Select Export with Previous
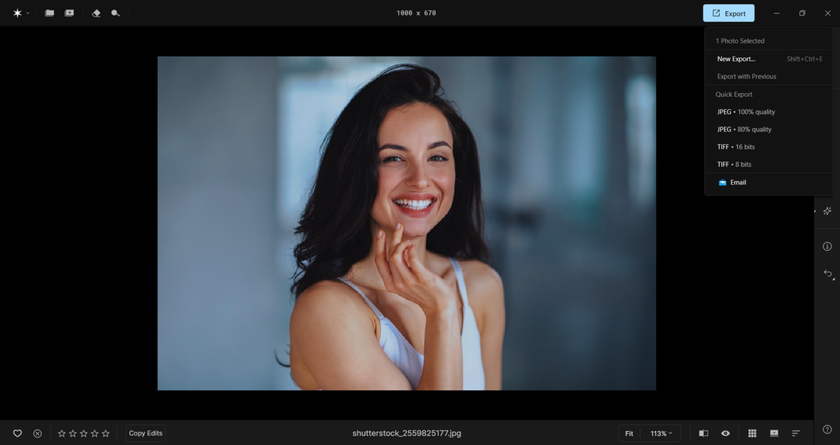 [x=768, y=76]
